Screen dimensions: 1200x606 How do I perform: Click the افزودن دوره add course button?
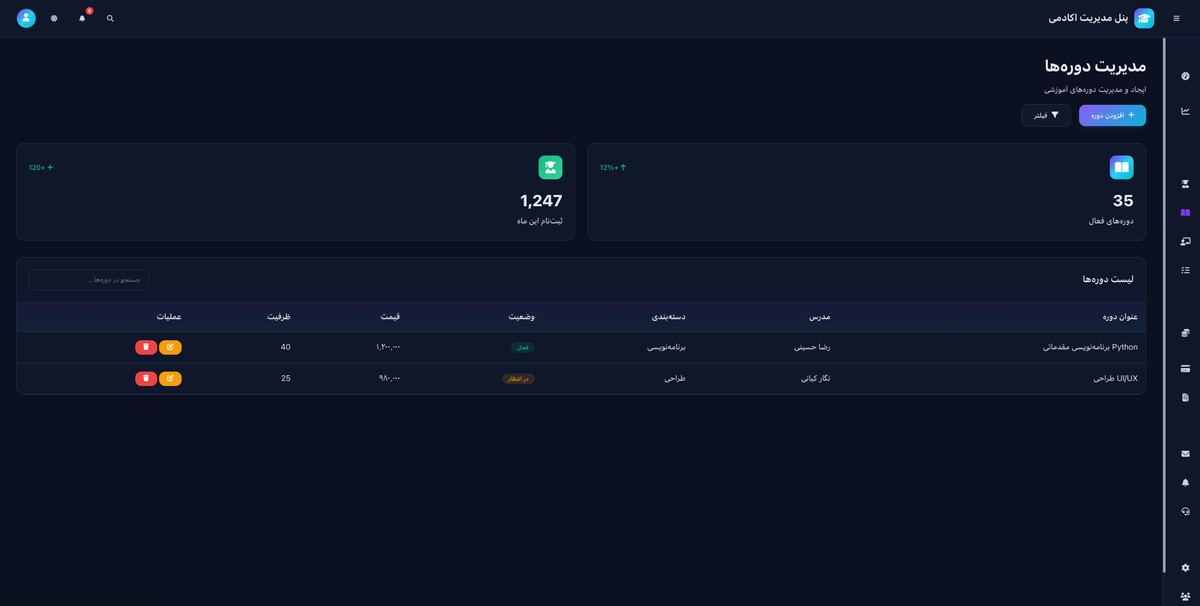1112,116
